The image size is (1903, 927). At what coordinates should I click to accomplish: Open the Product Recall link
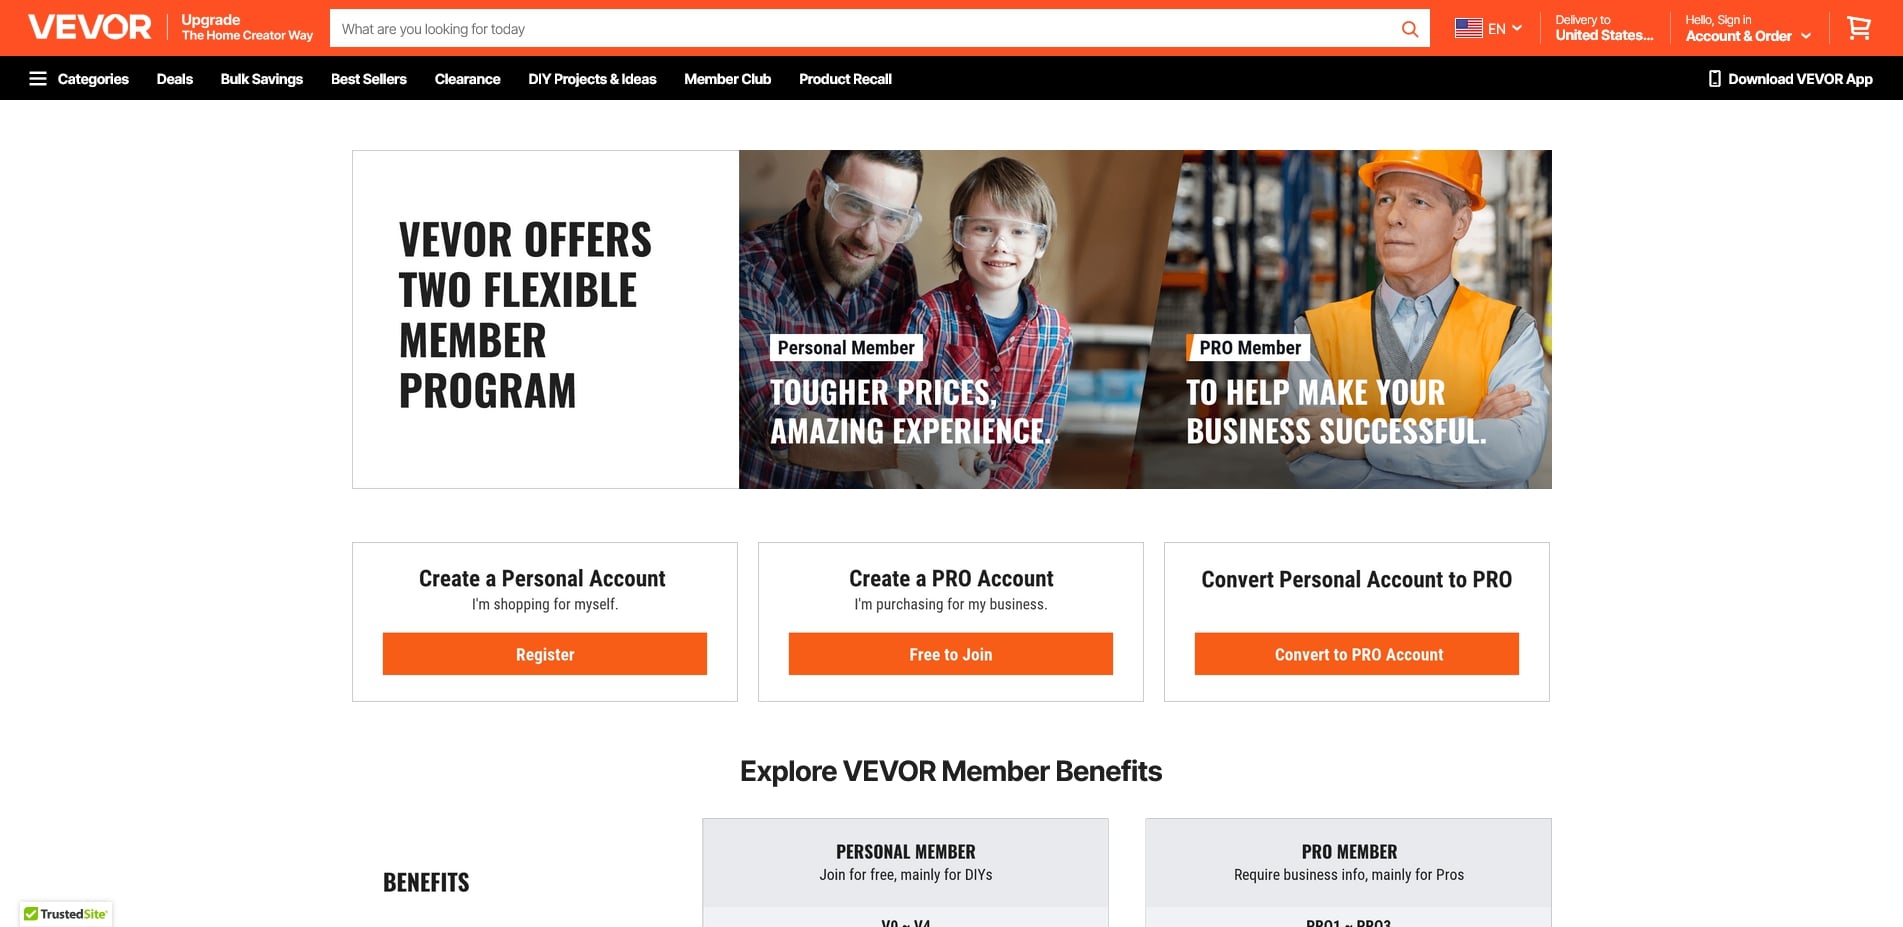coord(845,79)
